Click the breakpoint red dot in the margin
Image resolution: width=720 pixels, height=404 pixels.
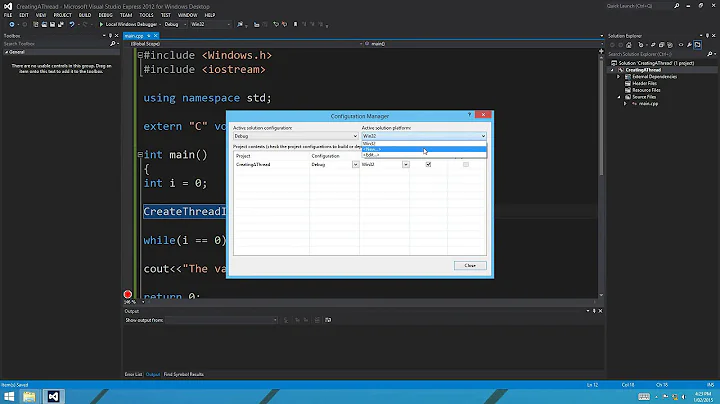128,294
